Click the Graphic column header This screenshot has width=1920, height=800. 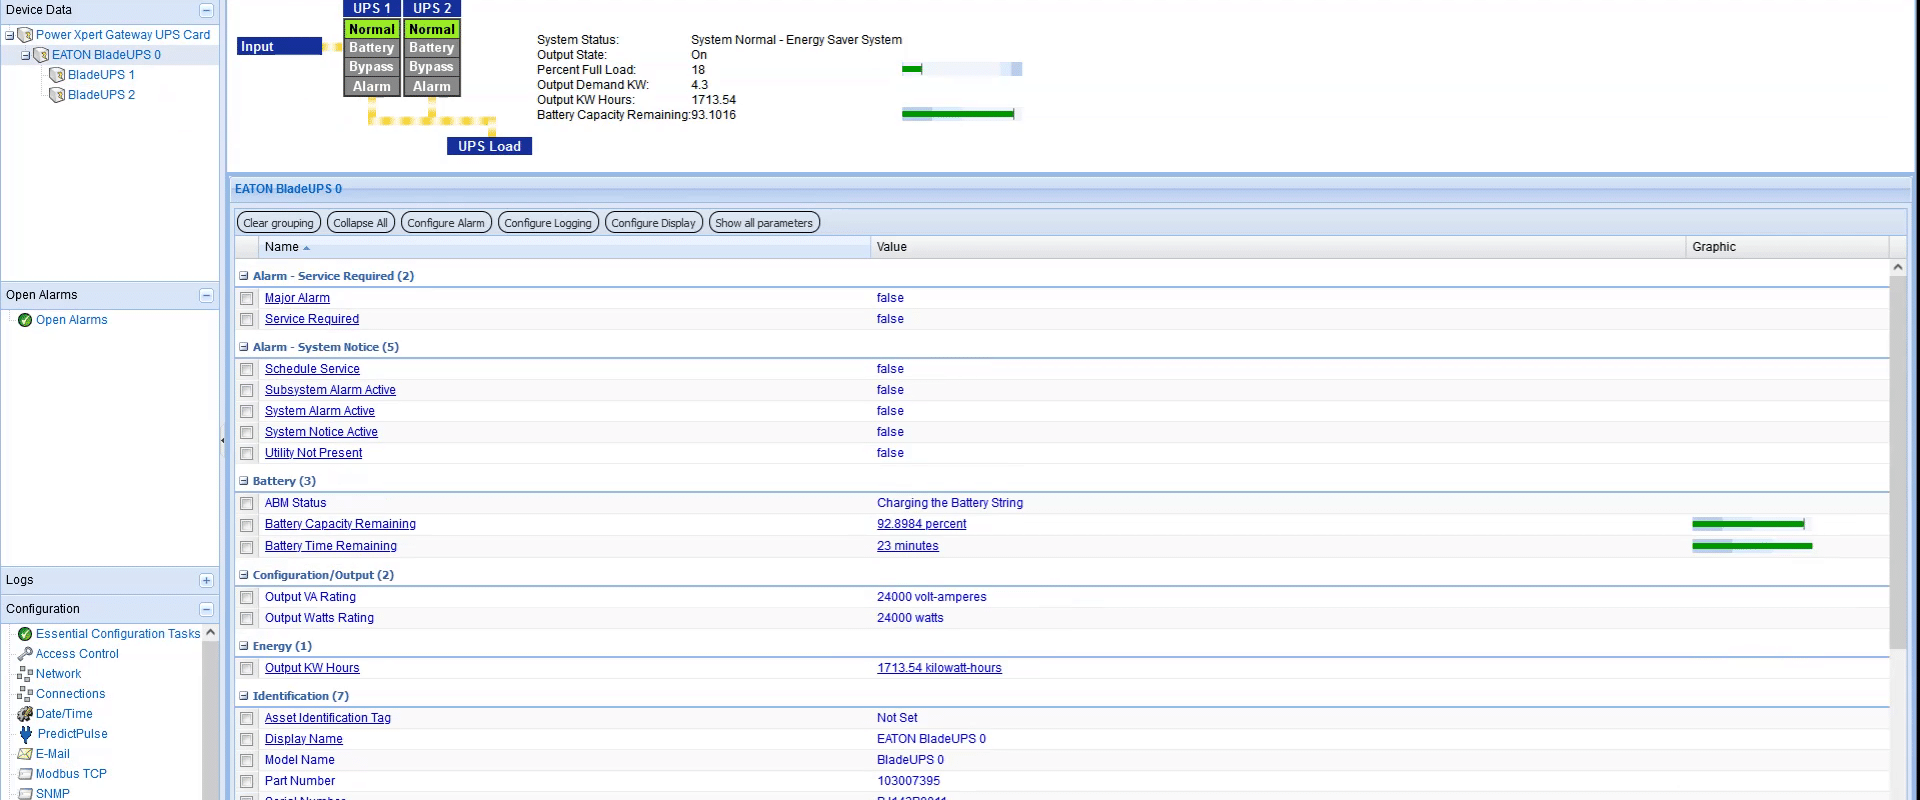(x=1787, y=247)
